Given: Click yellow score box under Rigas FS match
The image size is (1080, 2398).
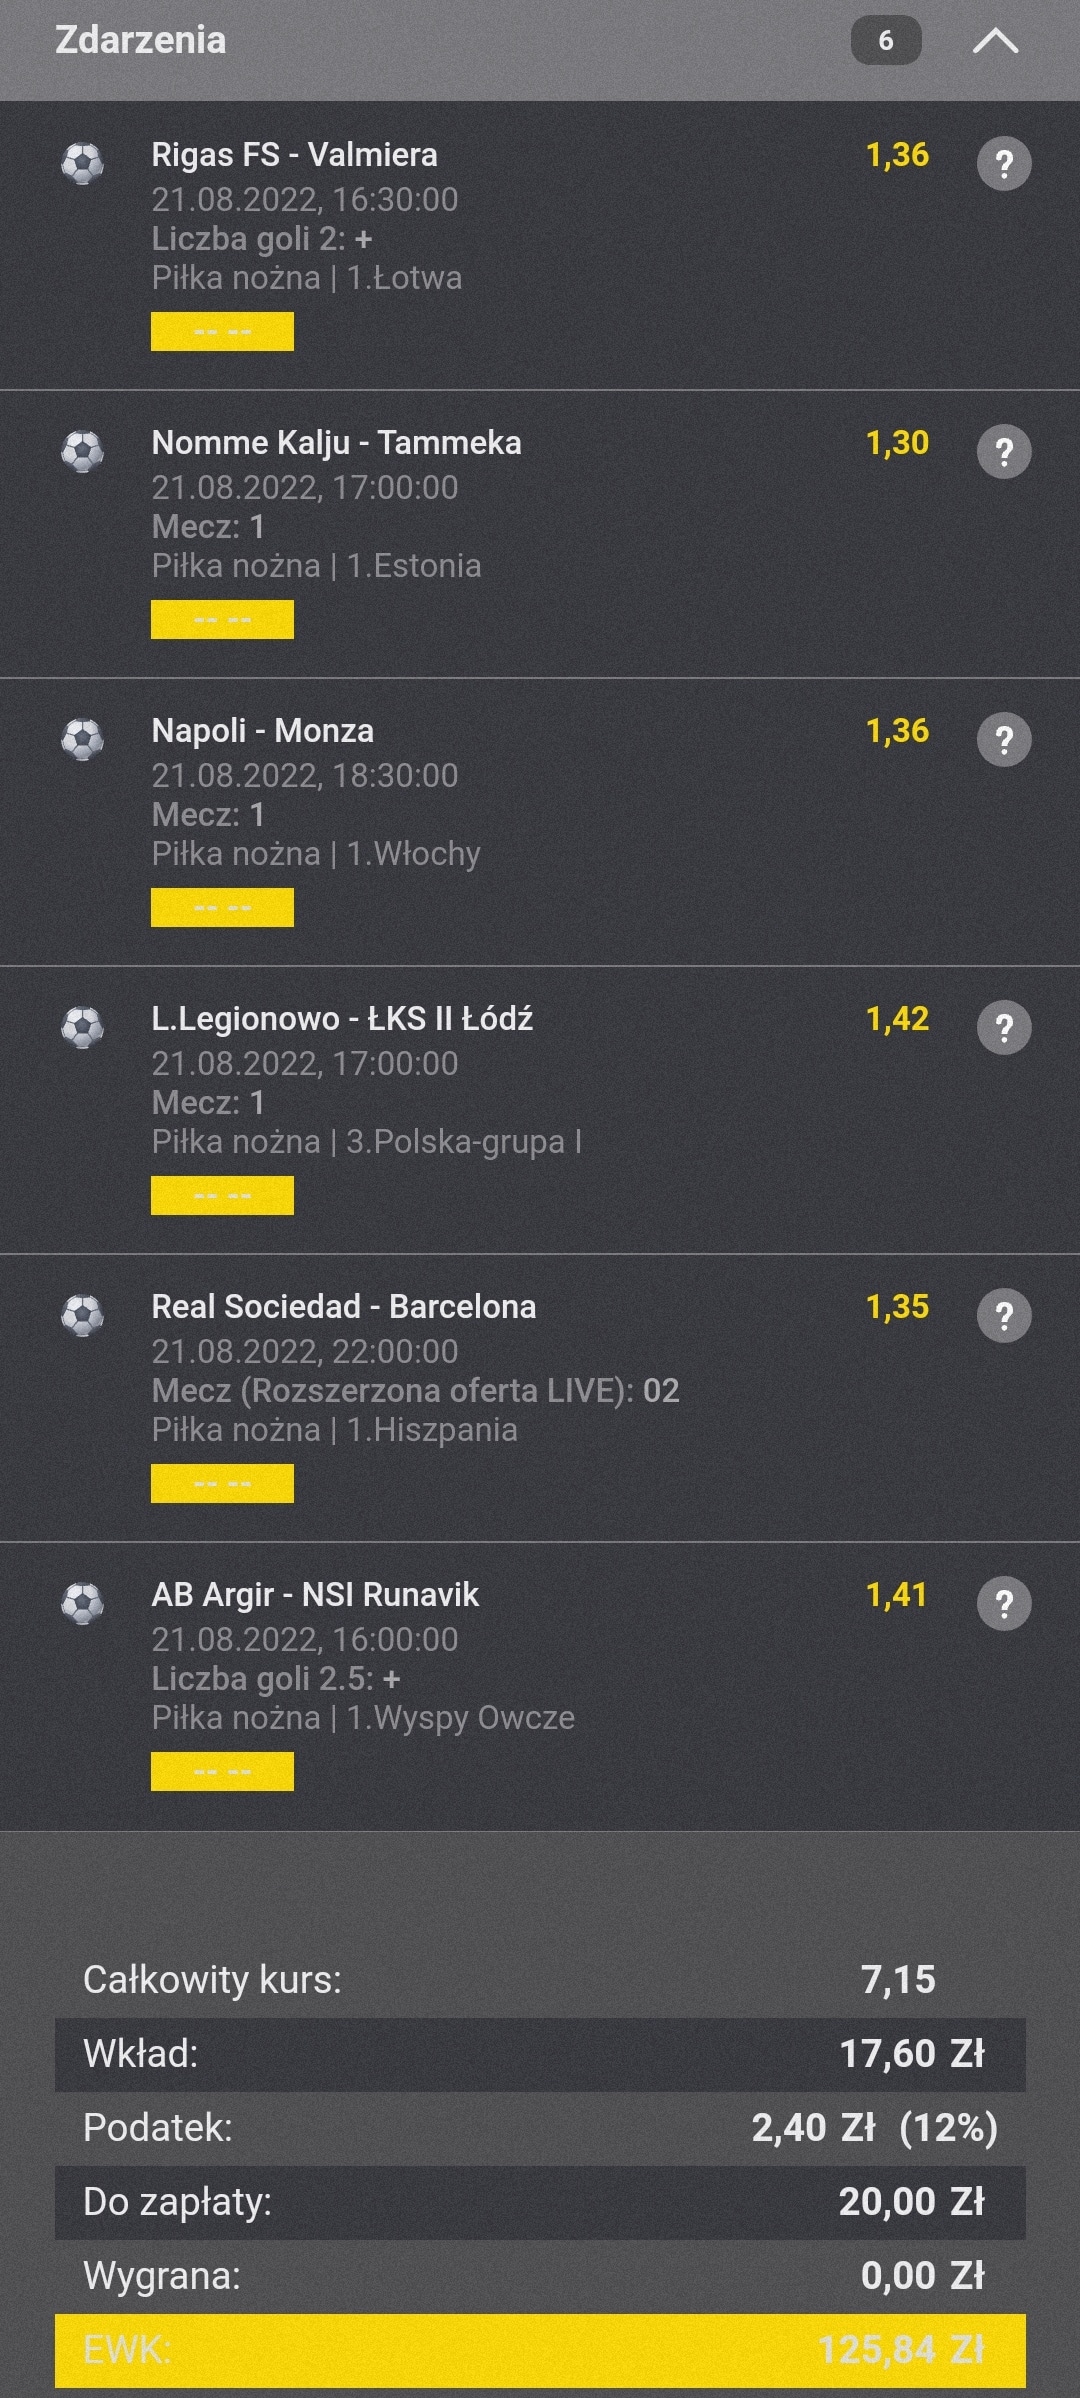Looking at the screenshot, I should pyautogui.click(x=222, y=332).
